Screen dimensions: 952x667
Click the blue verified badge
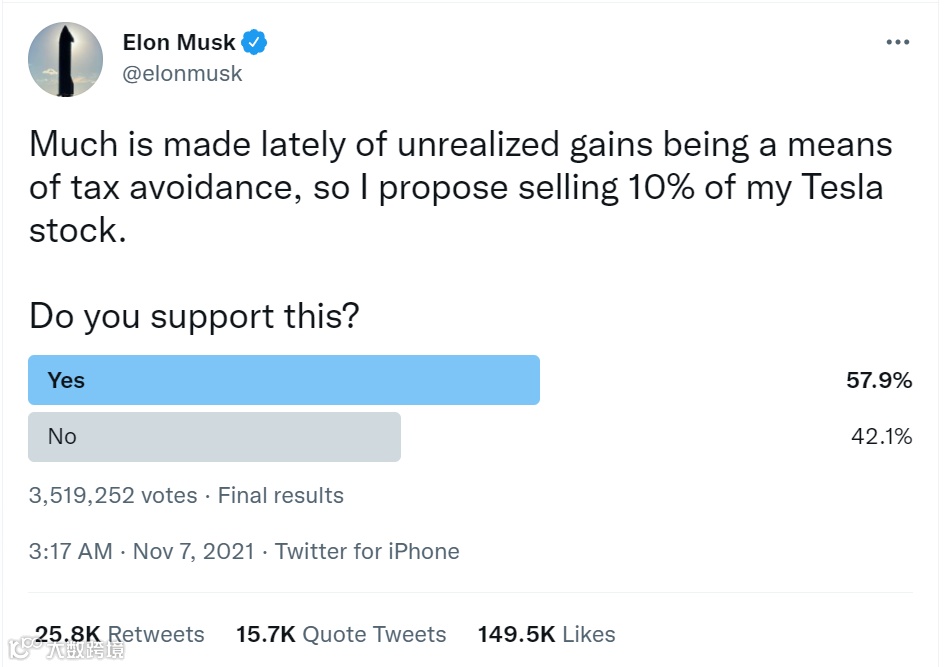tap(255, 43)
